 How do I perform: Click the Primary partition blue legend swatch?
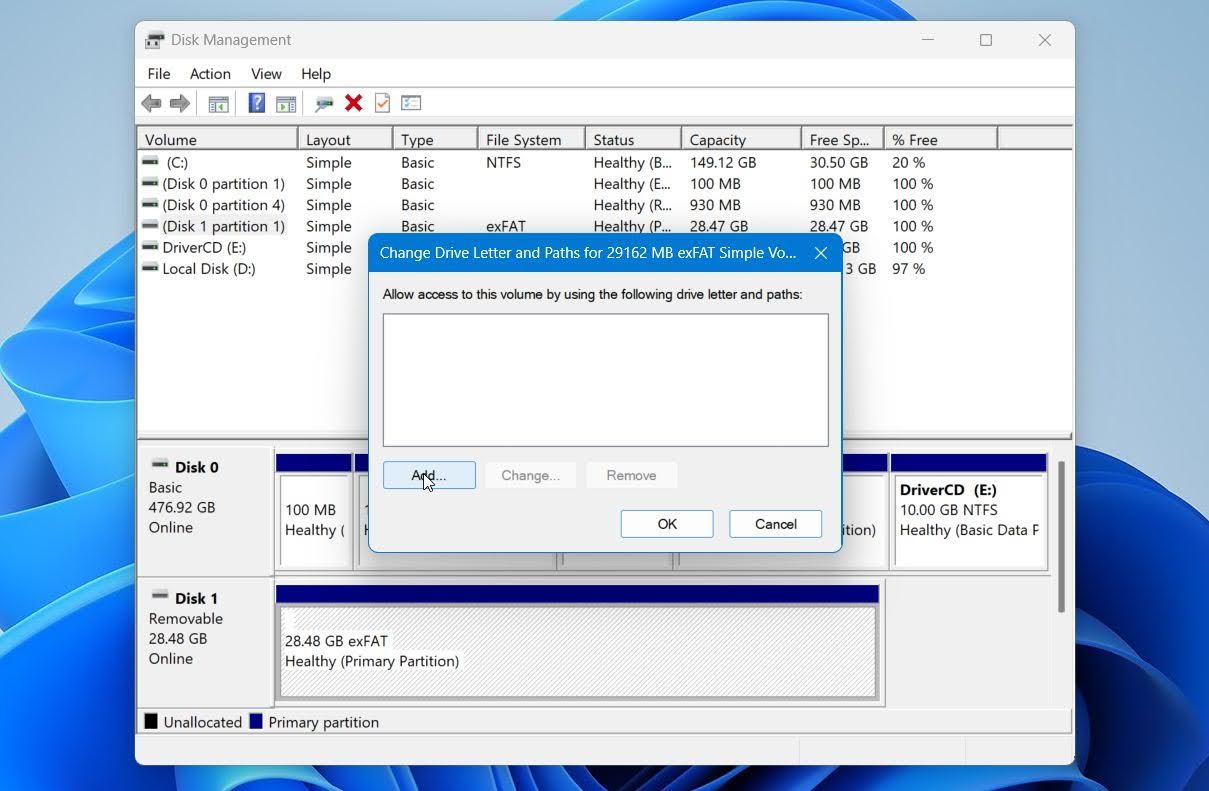(x=256, y=721)
